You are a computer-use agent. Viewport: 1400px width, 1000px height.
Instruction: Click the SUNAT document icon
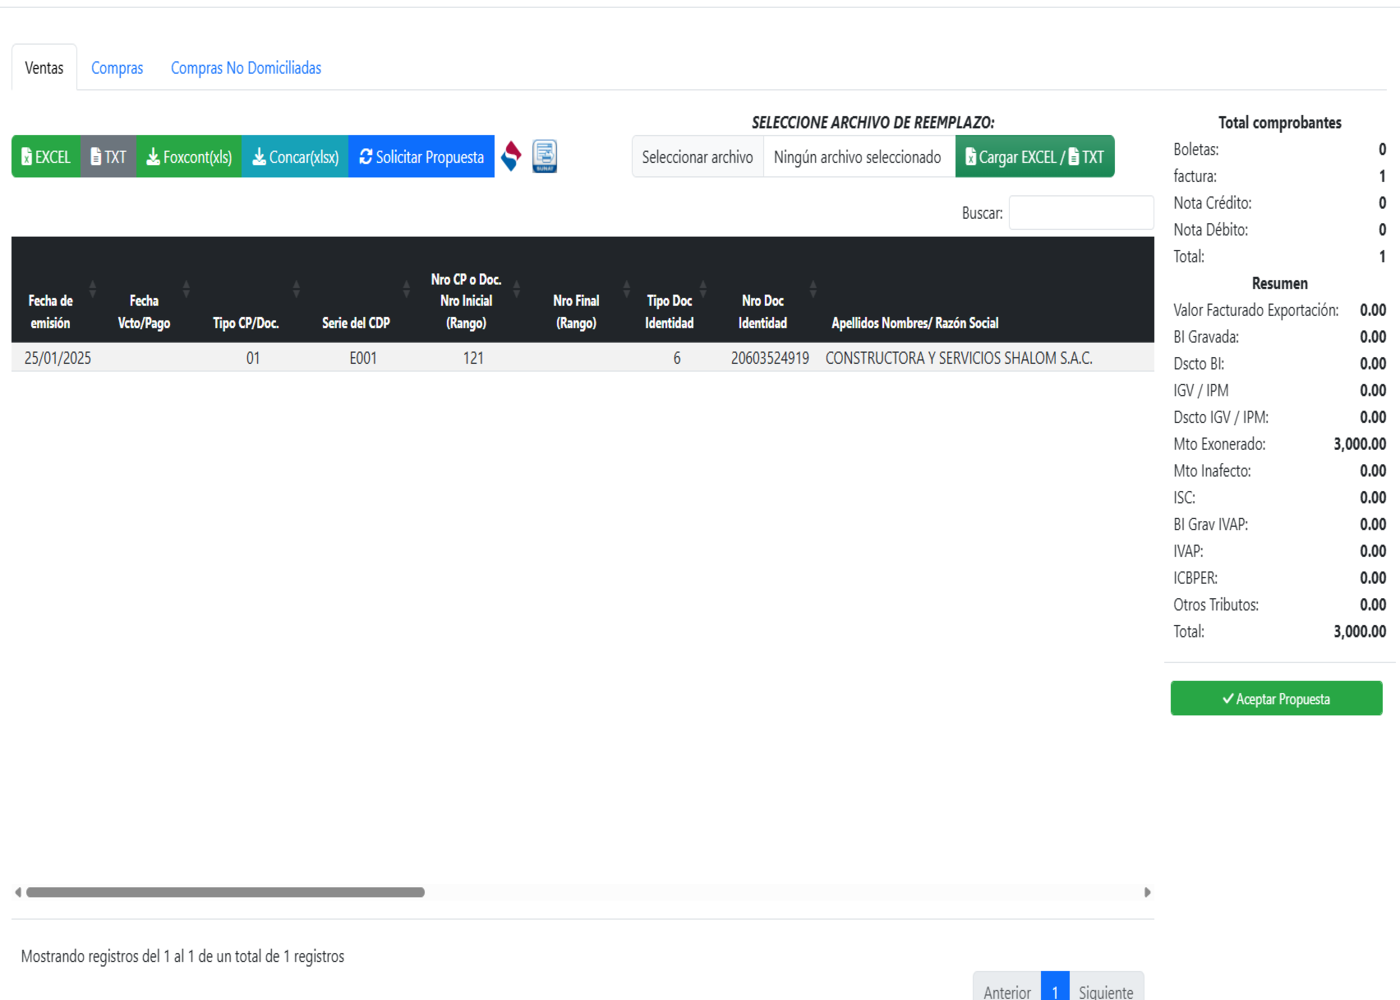(x=544, y=156)
